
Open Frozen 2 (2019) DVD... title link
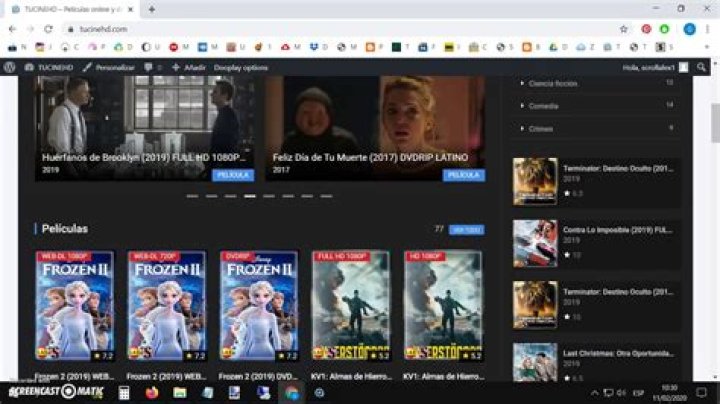click(x=259, y=376)
